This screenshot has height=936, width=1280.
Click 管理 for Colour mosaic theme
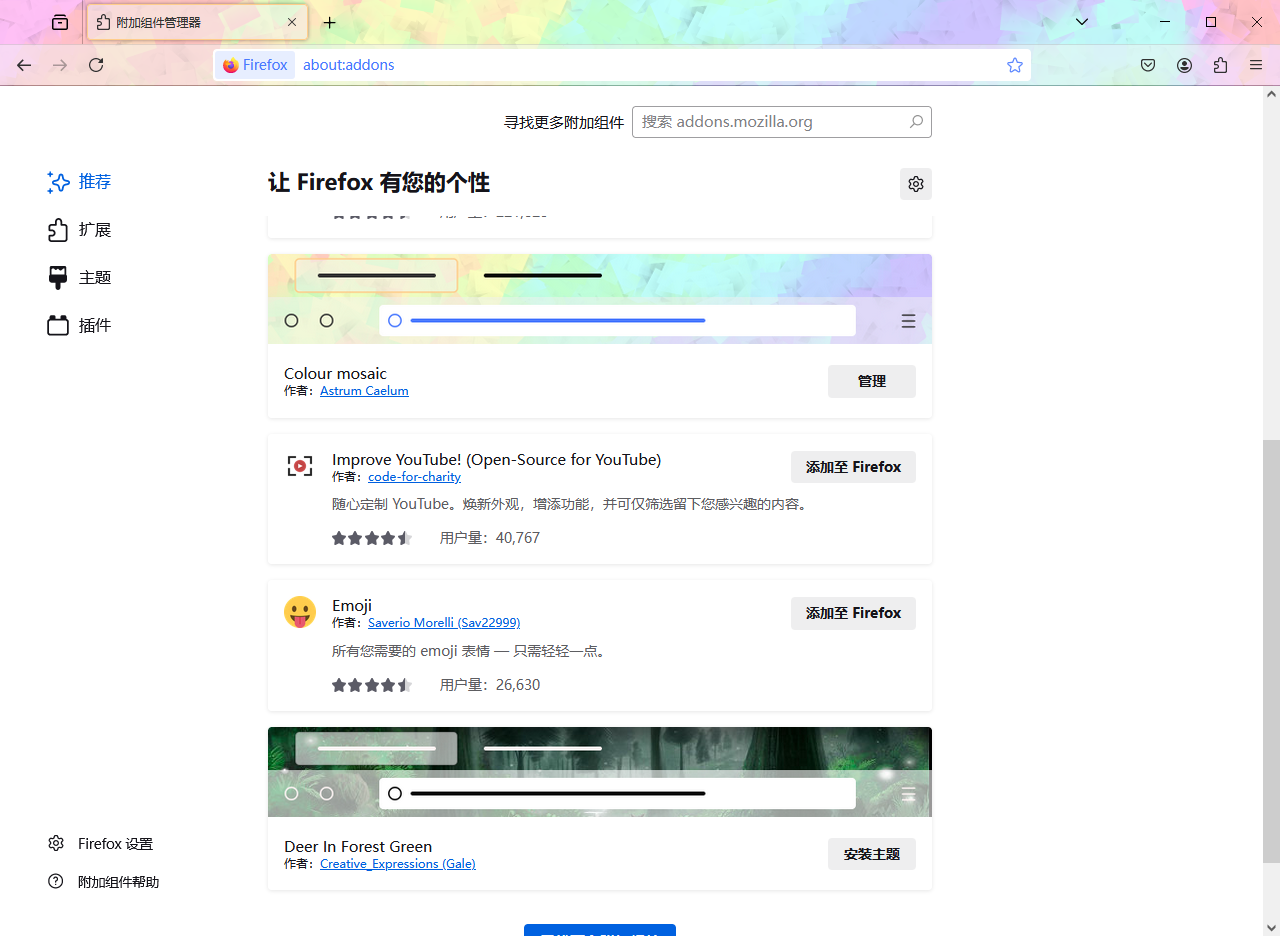pyautogui.click(x=871, y=381)
